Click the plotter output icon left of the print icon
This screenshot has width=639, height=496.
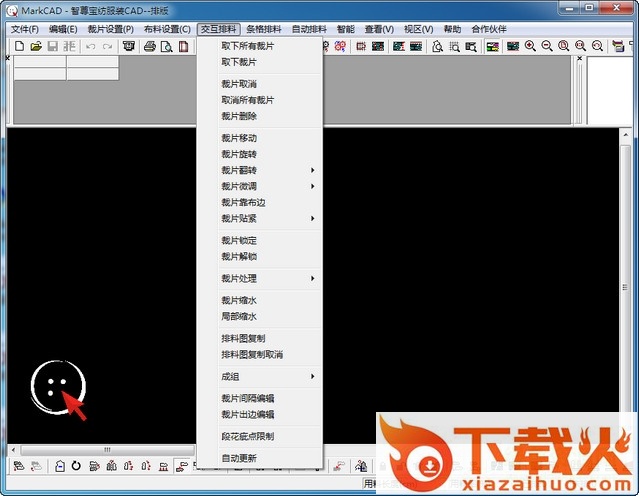pyautogui.click(x=129, y=46)
